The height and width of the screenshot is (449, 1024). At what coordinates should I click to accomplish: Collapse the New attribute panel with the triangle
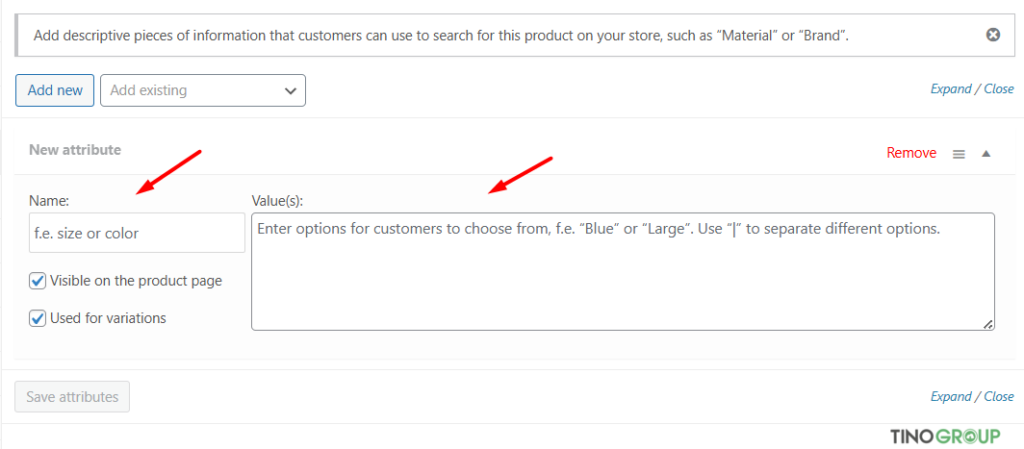click(x=986, y=154)
